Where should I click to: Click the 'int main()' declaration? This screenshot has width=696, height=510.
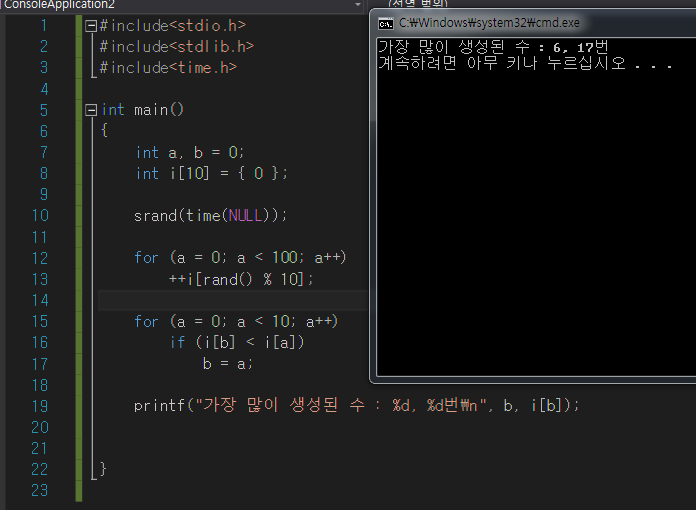click(x=142, y=110)
